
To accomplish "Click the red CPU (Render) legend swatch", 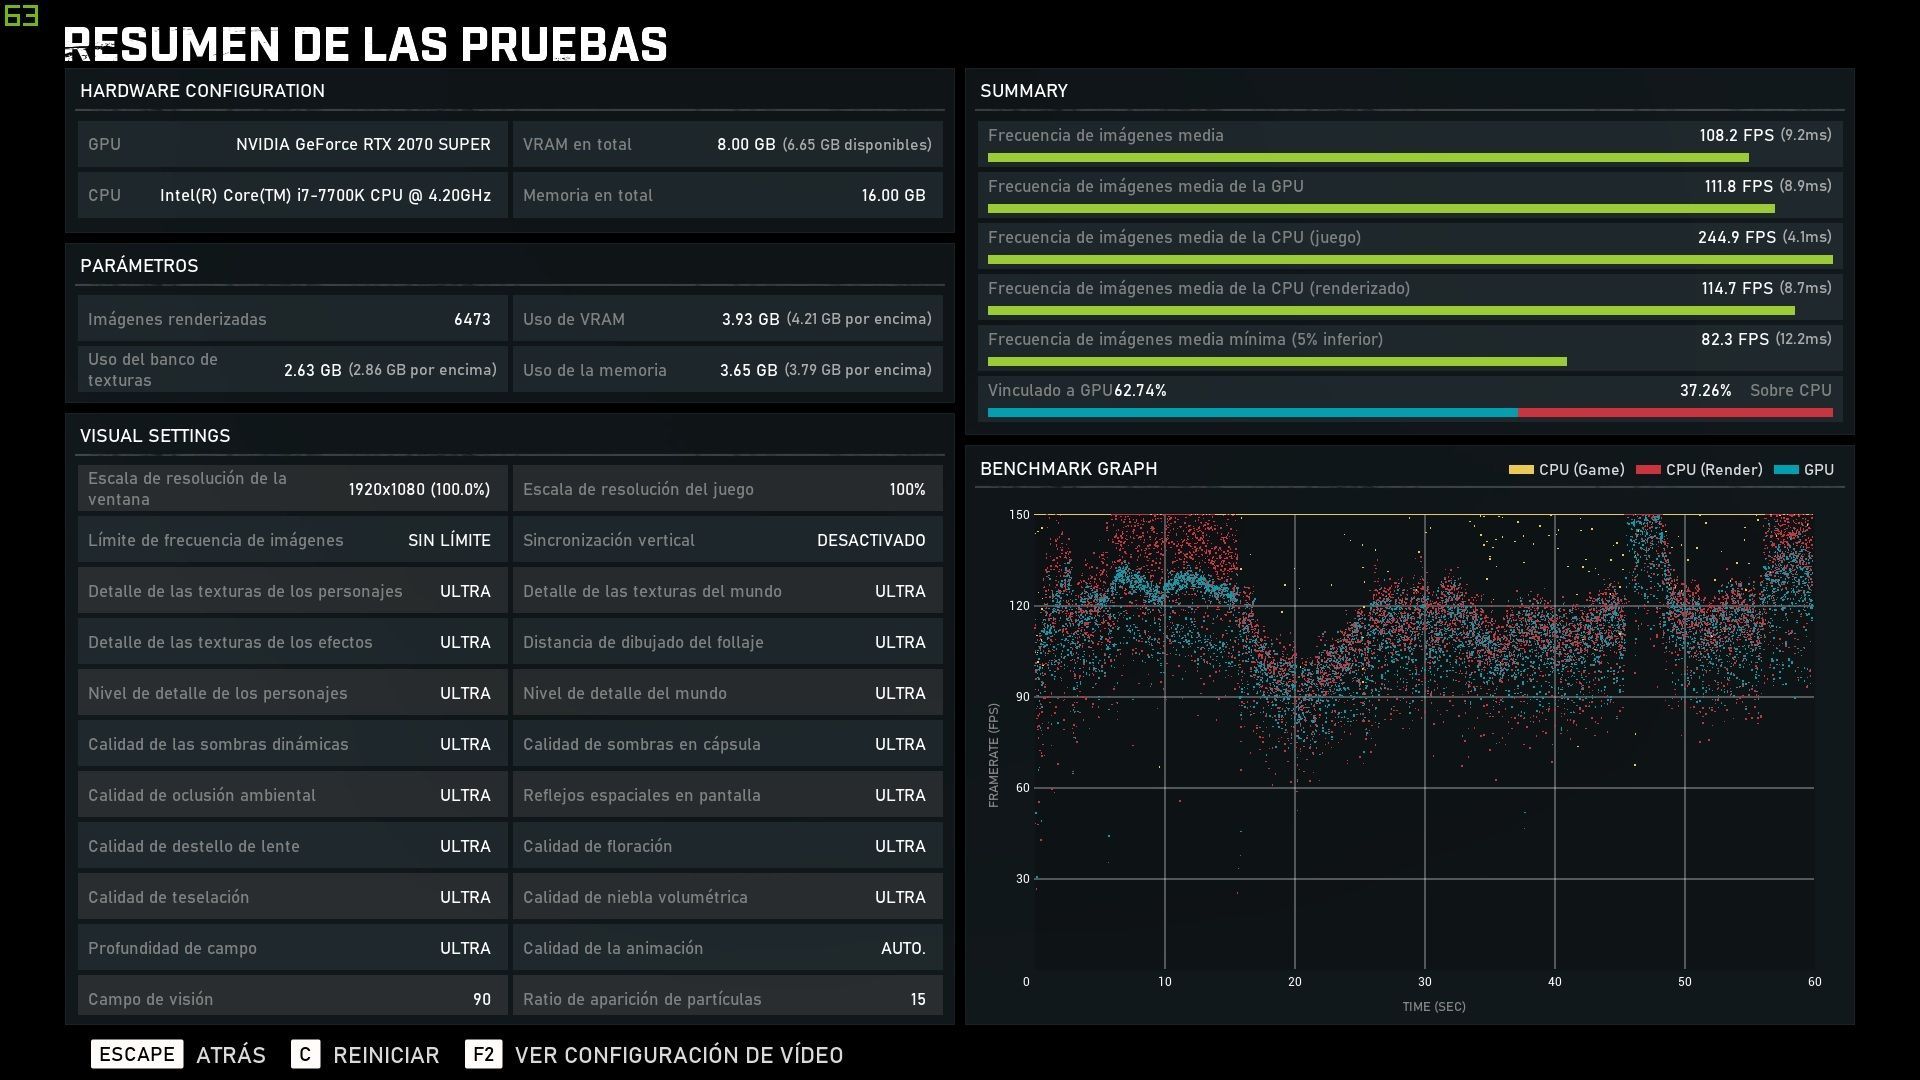I will [1647, 470].
